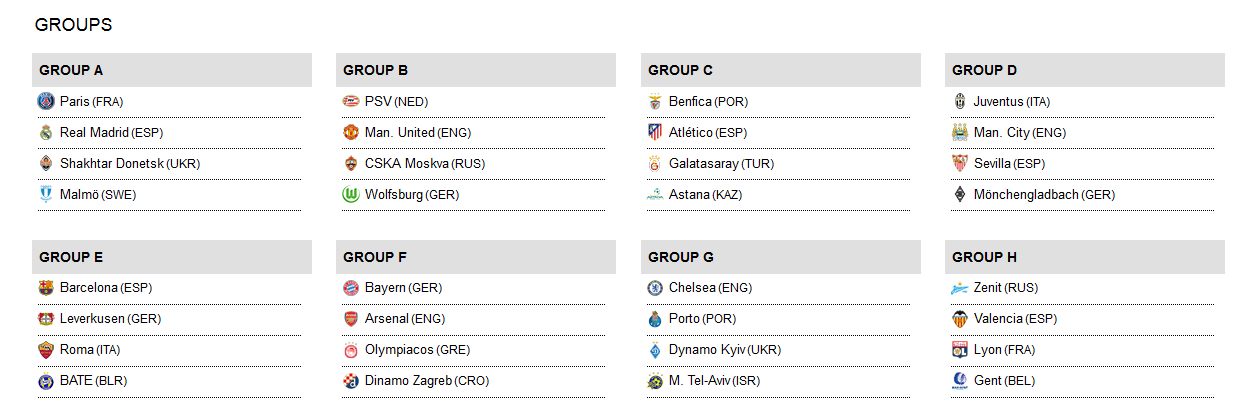Select the Man. City team name
This screenshot has height=419, width=1257.
pyautogui.click(x=1001, y=133)
